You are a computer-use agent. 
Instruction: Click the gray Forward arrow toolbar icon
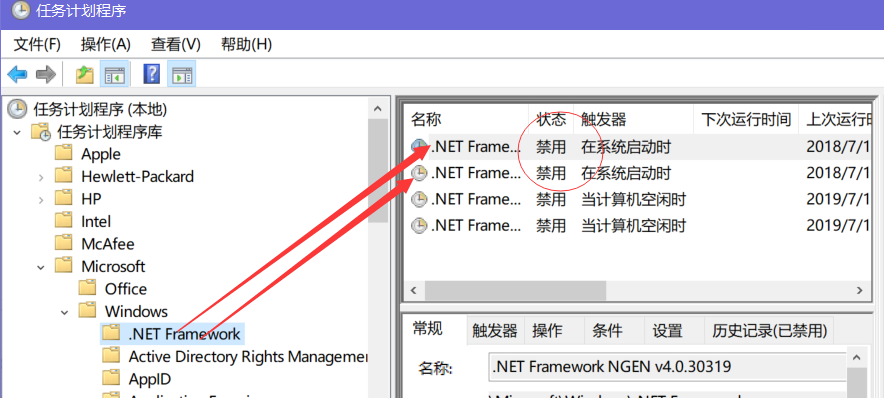46,74
